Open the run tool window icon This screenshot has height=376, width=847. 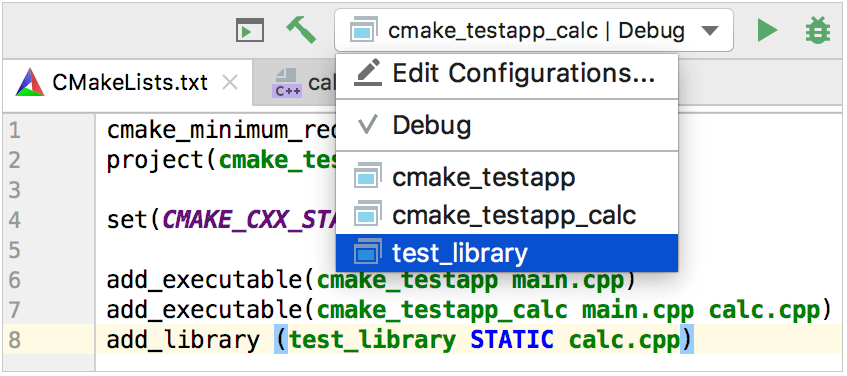[250, 30]
